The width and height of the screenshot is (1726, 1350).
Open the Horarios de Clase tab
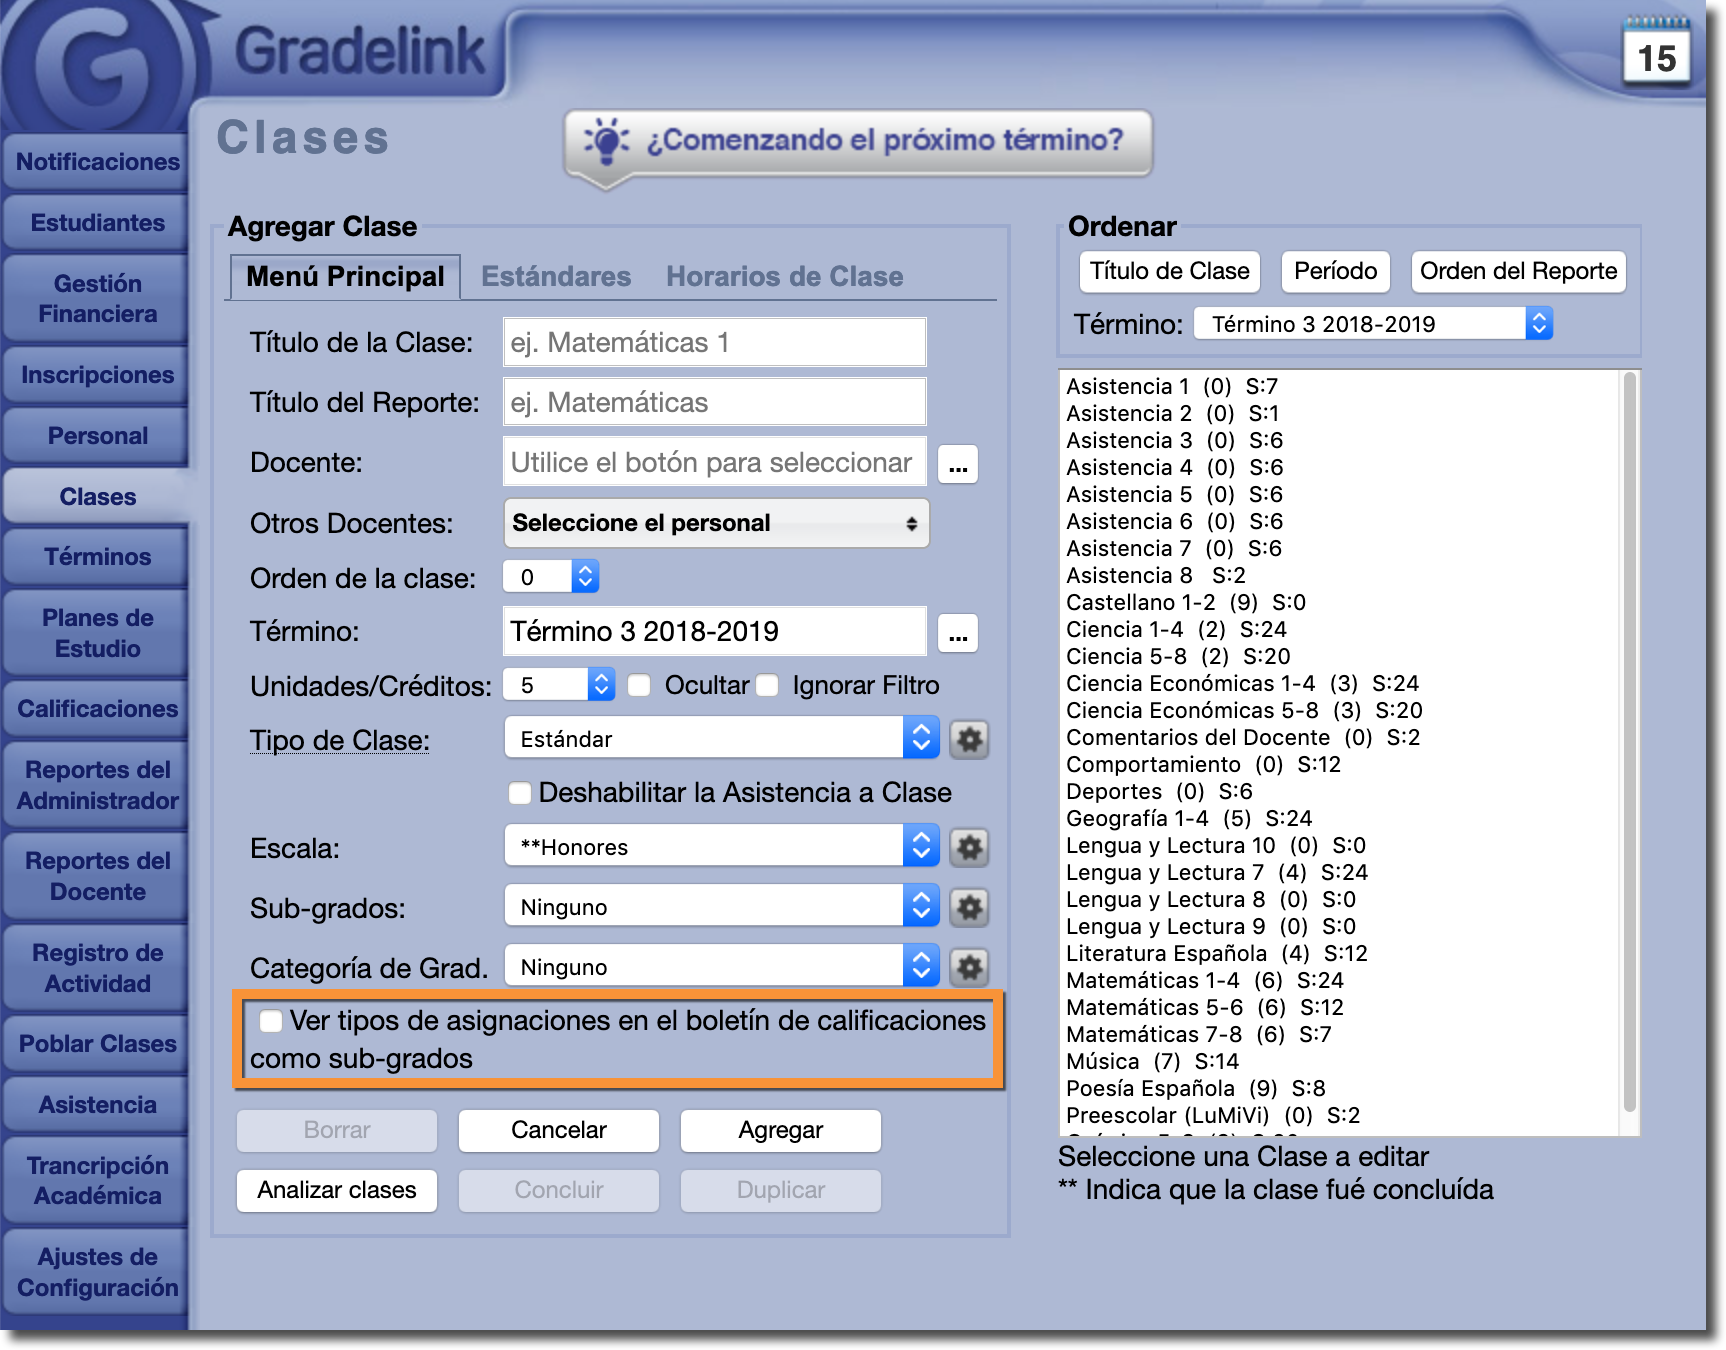pos(784,277)
